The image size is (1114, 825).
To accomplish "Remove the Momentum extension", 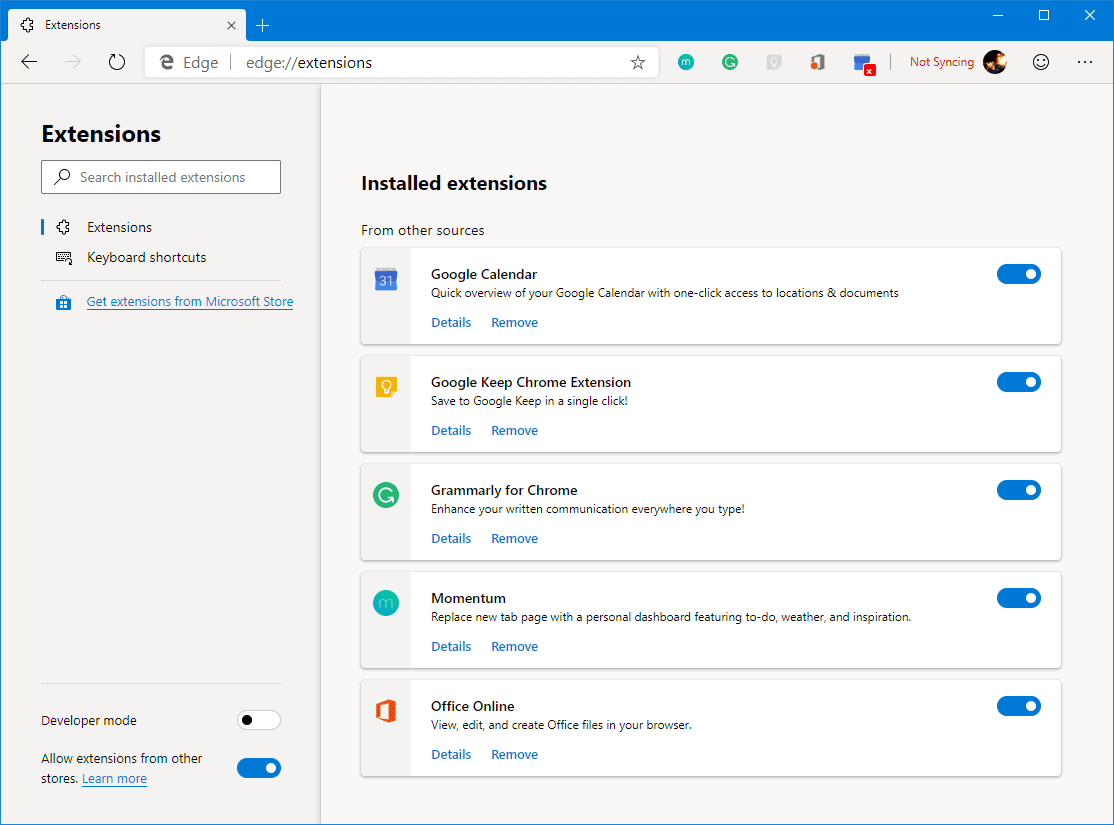I will point(514,646).
